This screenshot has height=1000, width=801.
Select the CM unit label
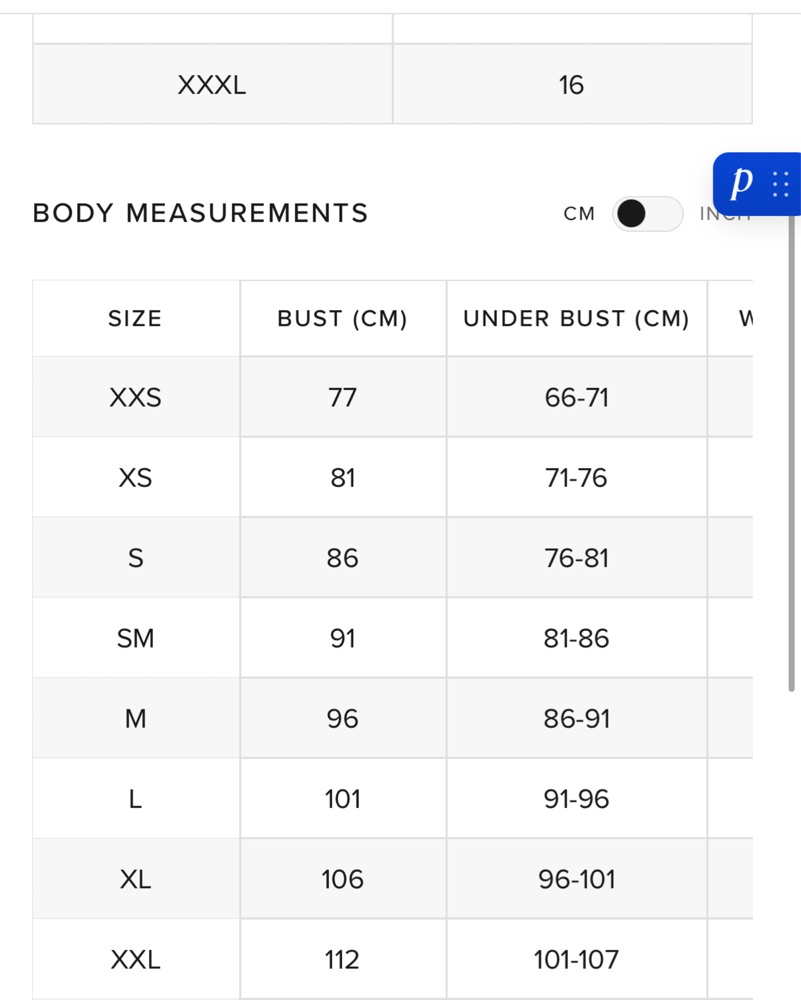pyautogui.click(x=579, y=214)
